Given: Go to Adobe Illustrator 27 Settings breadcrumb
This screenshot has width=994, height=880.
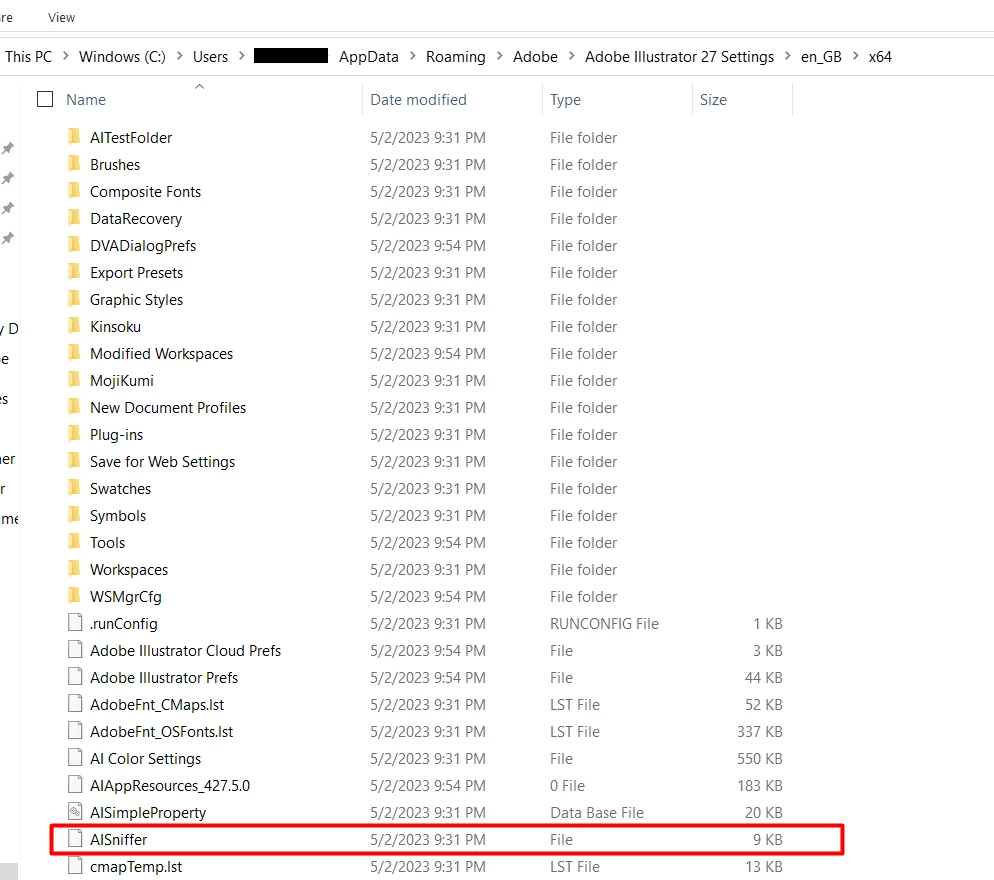Looking at the screenshot, I should 680,56.
